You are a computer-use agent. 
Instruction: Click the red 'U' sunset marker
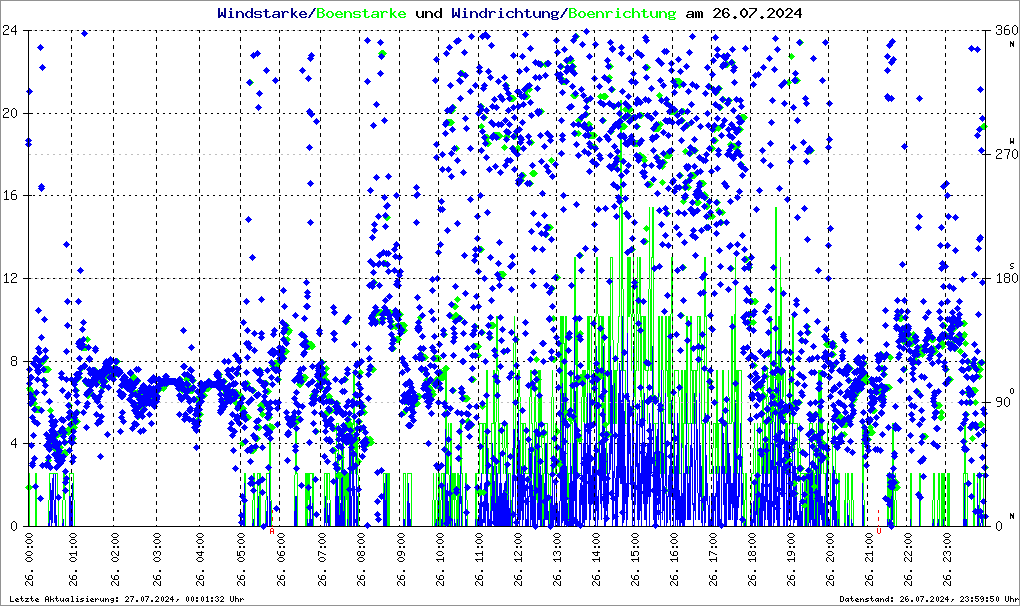[879, 531]
